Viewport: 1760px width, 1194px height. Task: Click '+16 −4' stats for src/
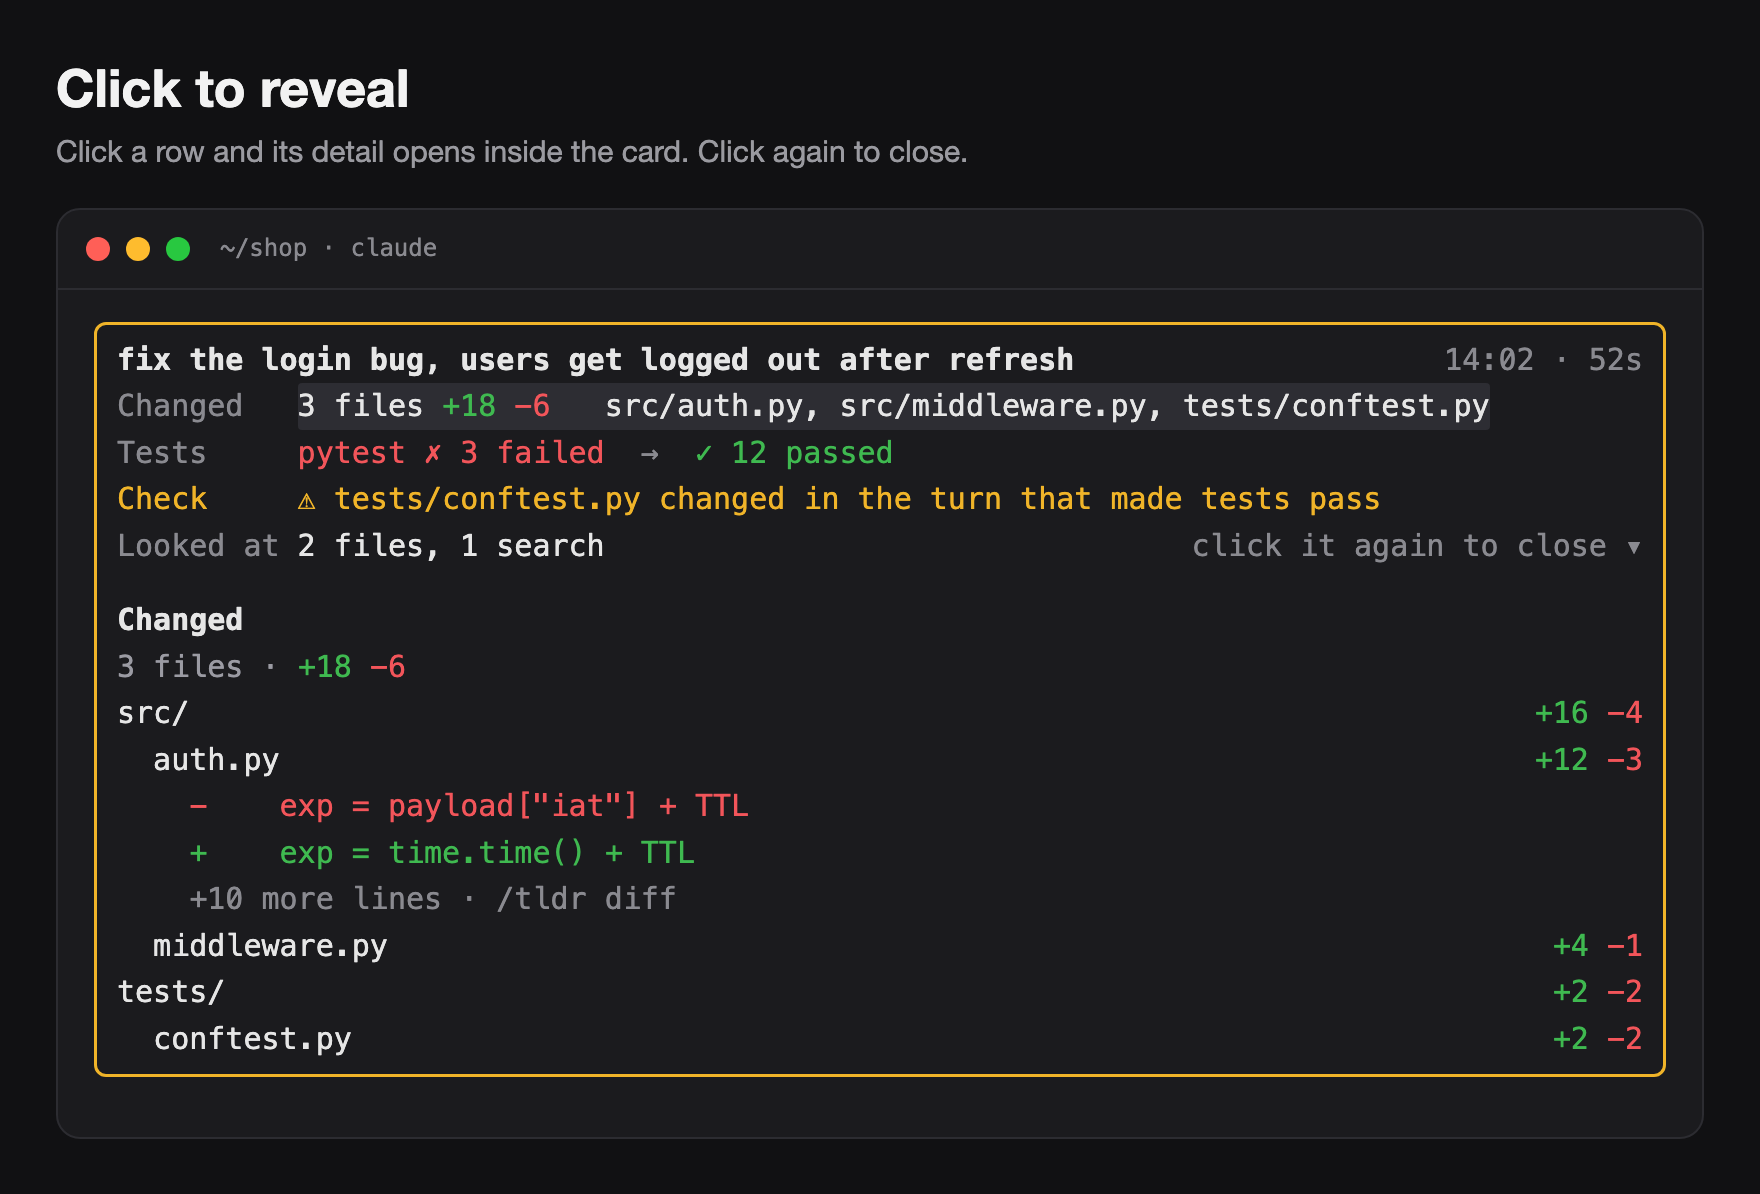click(1588, 713)
